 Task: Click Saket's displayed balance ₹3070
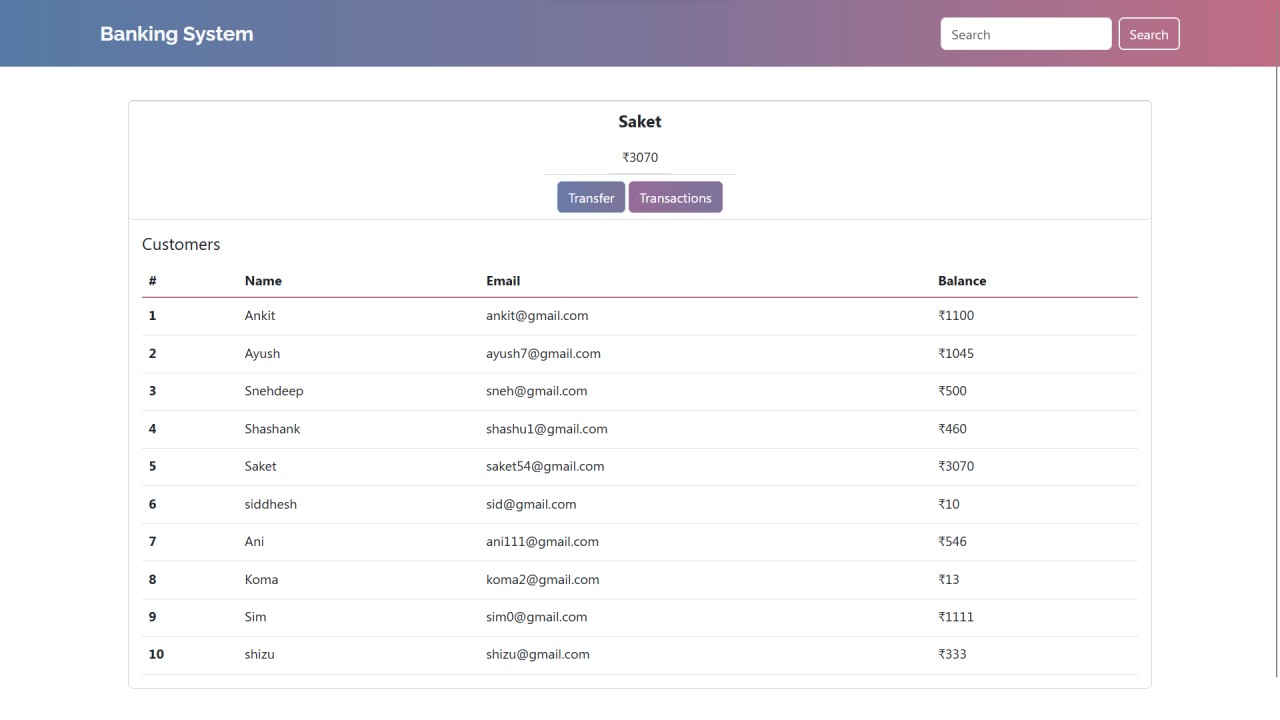pos(640,157)
